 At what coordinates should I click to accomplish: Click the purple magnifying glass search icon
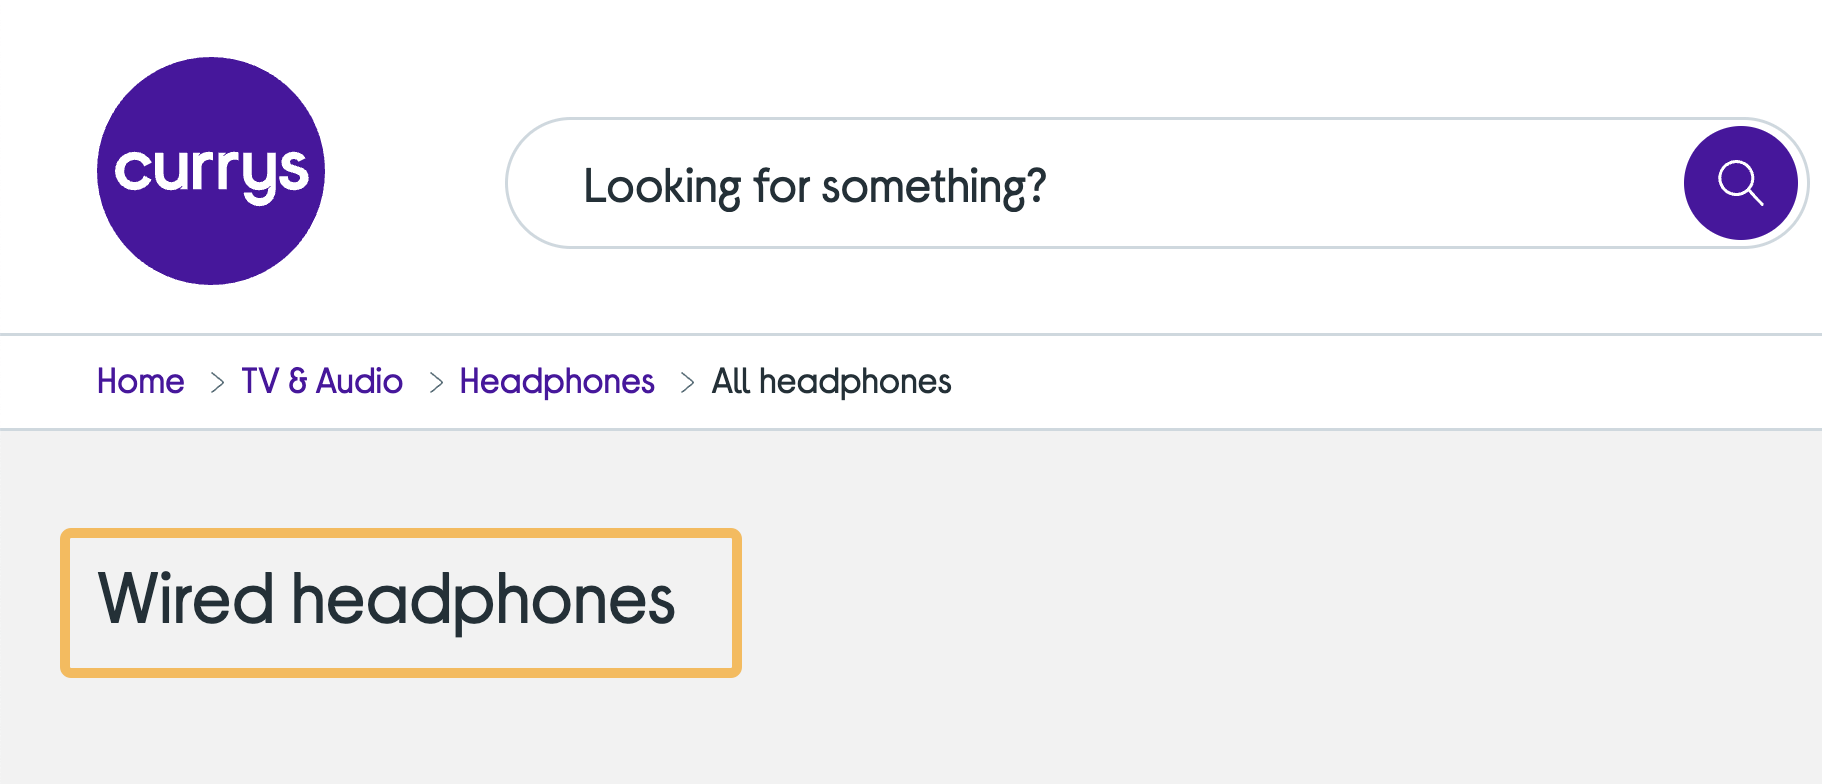[1740, 182]
